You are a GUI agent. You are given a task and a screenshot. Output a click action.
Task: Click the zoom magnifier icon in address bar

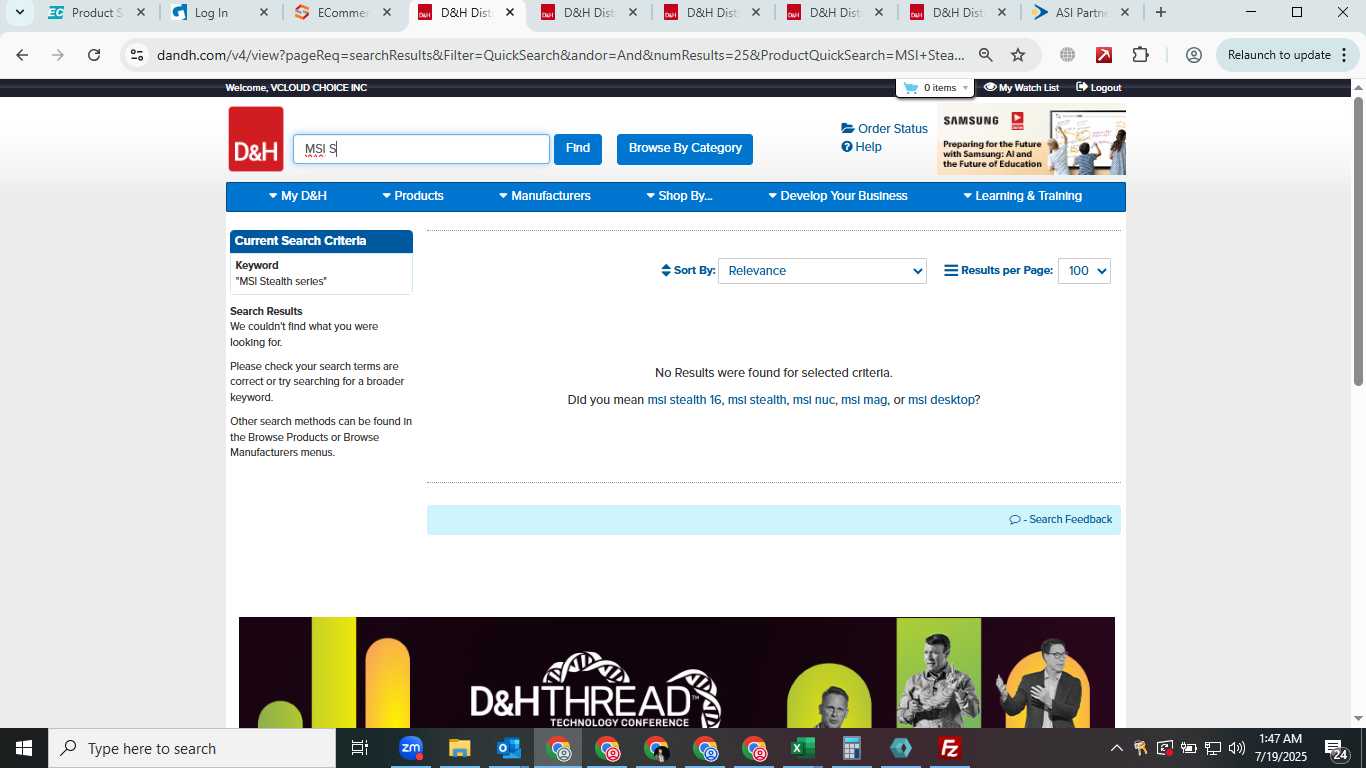coord(986,55)
